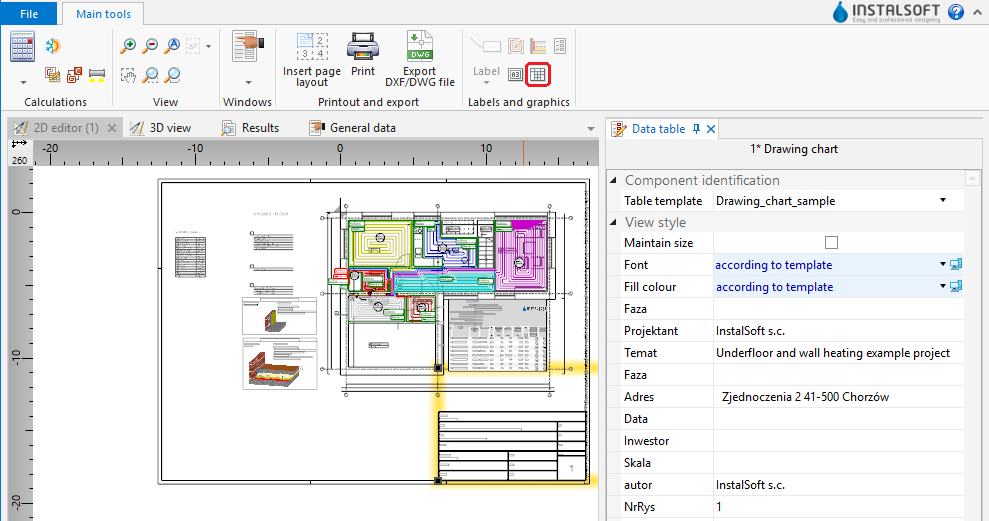Viewport: 989px width, 521px height.
Task: Click the Temat value field
Action: click(x=832, y=353)
